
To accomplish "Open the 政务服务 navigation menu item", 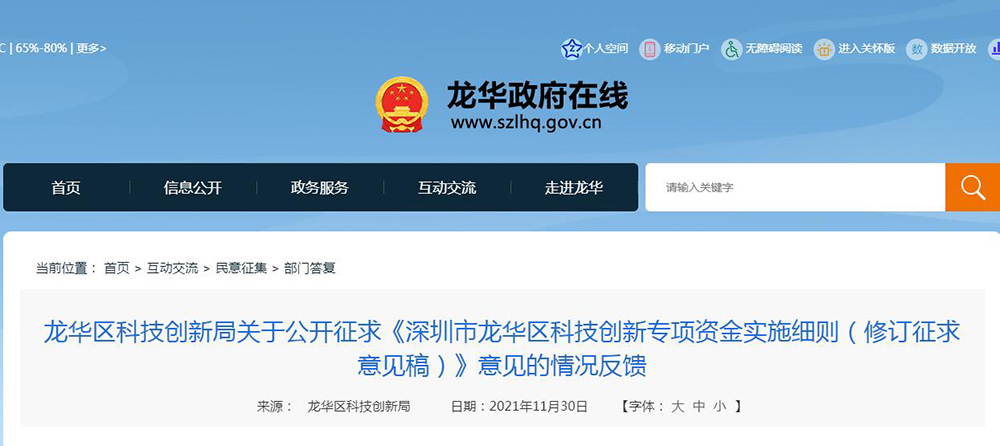I will [320, 188].
